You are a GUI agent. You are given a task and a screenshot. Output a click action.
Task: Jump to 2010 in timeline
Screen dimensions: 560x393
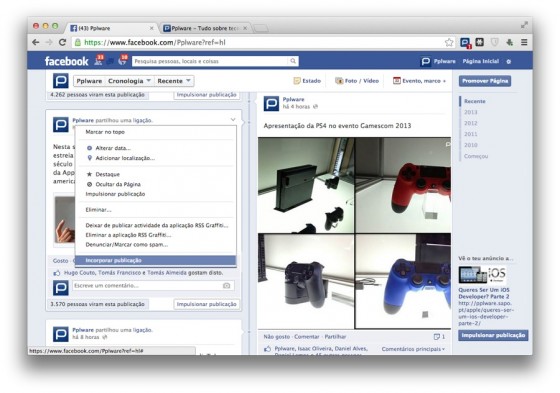tap(470, 145)
